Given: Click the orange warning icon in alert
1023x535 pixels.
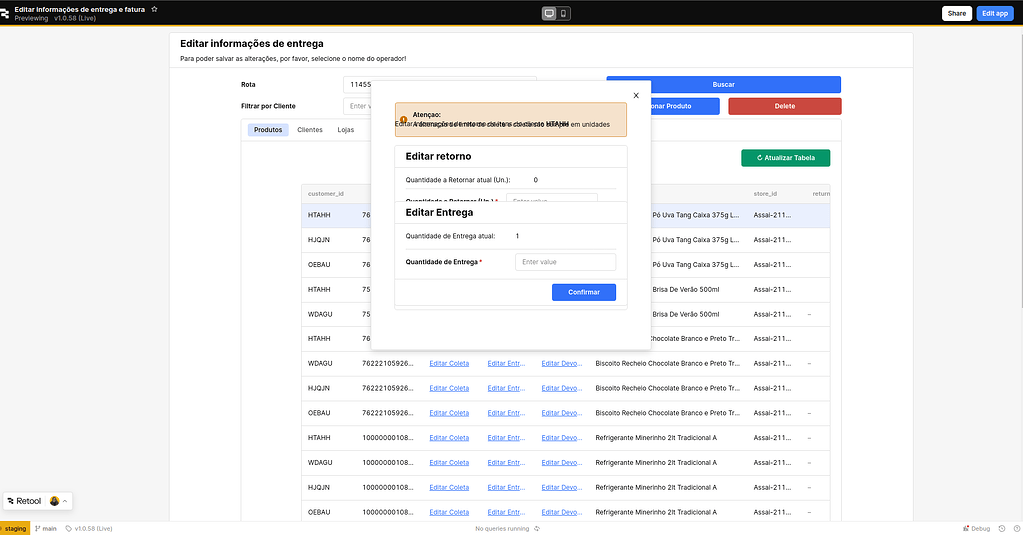Looking at the screenshot, I should click(403, 119).
